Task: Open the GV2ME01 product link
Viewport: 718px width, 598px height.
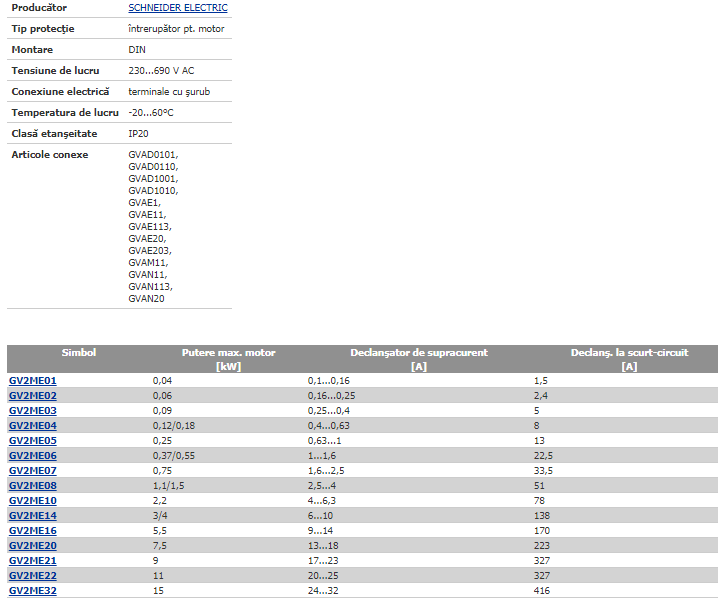Action: tap(33, 381)
